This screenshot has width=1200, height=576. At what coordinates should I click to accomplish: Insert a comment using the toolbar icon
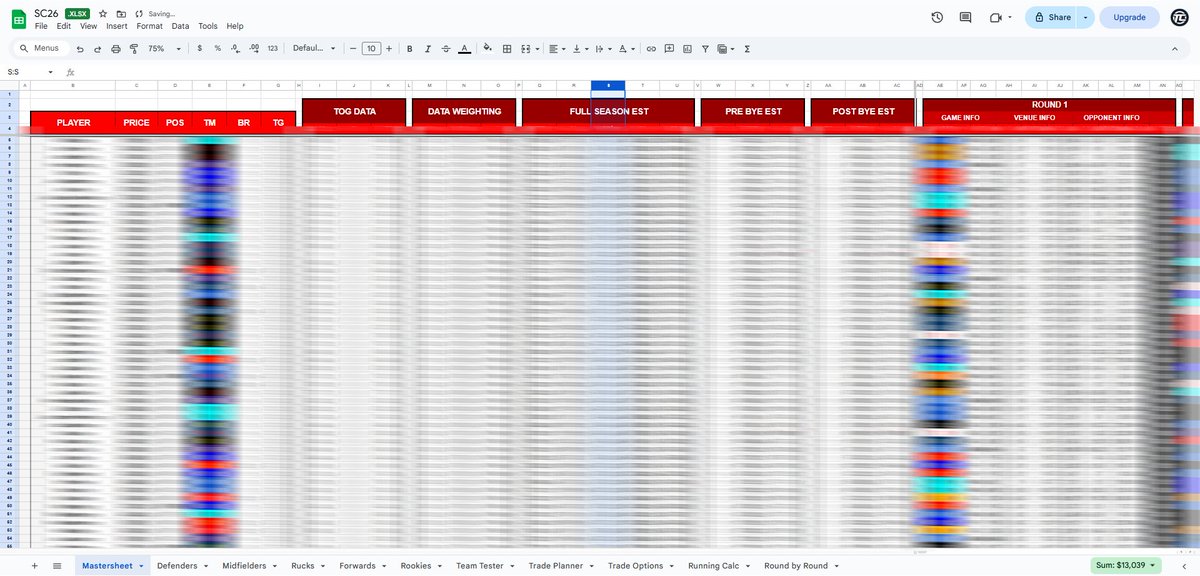tap(669, 48)
